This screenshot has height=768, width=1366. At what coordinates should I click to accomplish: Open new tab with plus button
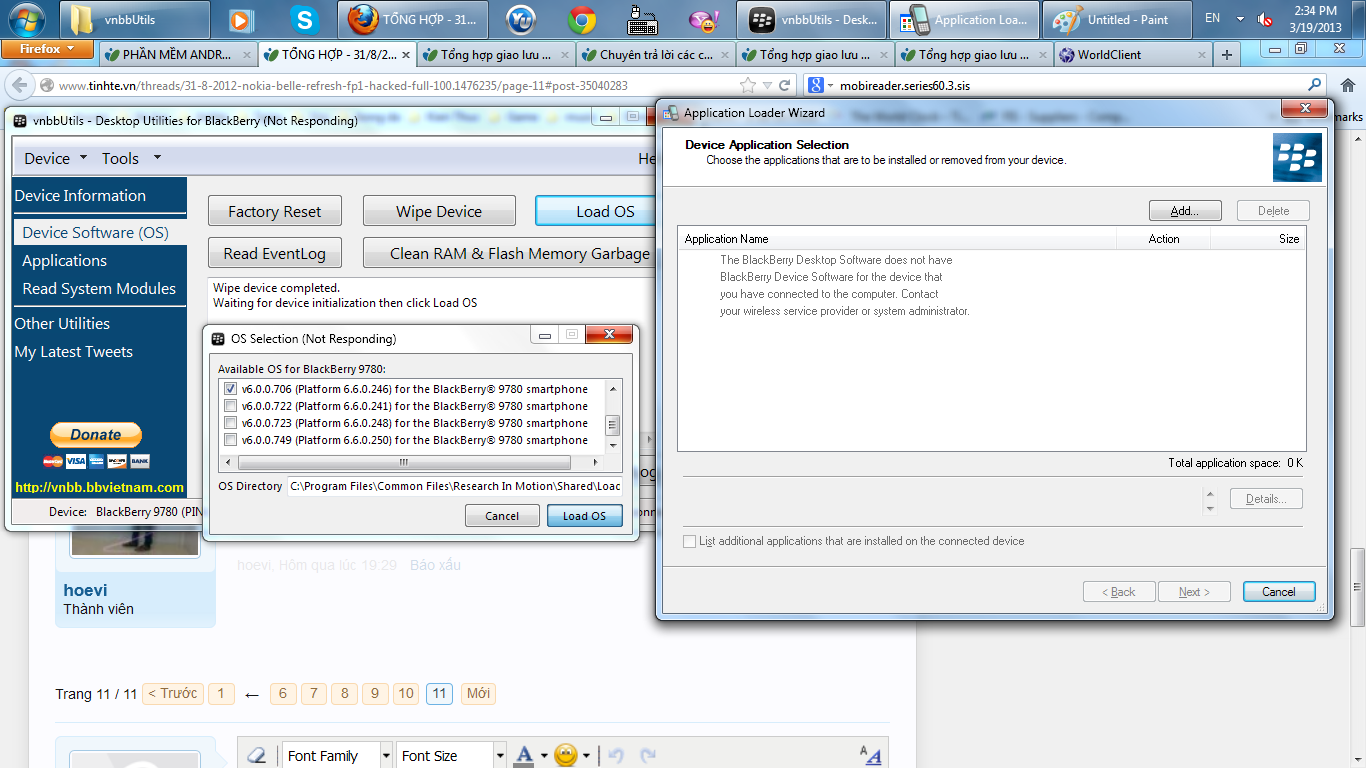pos(1227,55)
